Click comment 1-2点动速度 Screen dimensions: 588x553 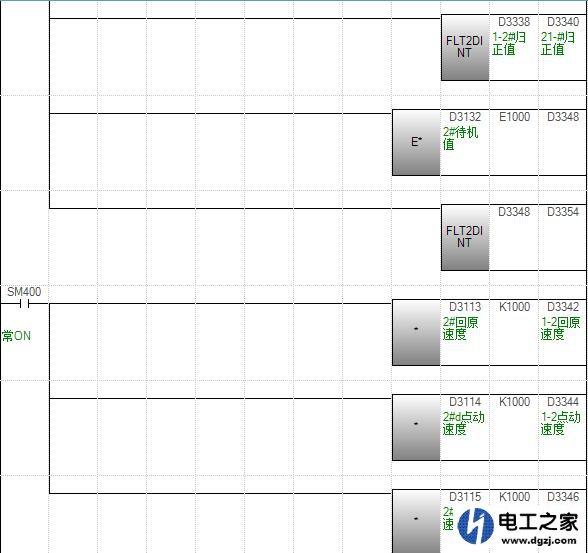(560, 423)
